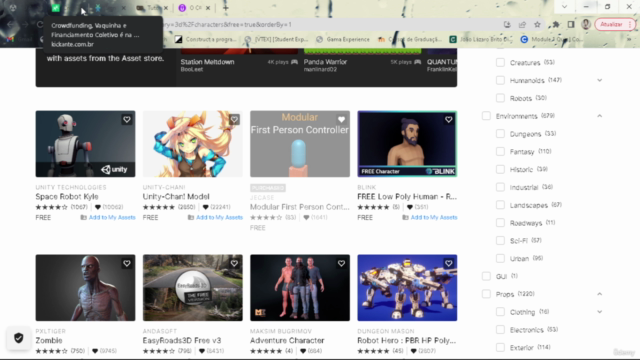640x360 pixels.
Task: Collapse the Environments category chevron
Action: tap(600, 116)
